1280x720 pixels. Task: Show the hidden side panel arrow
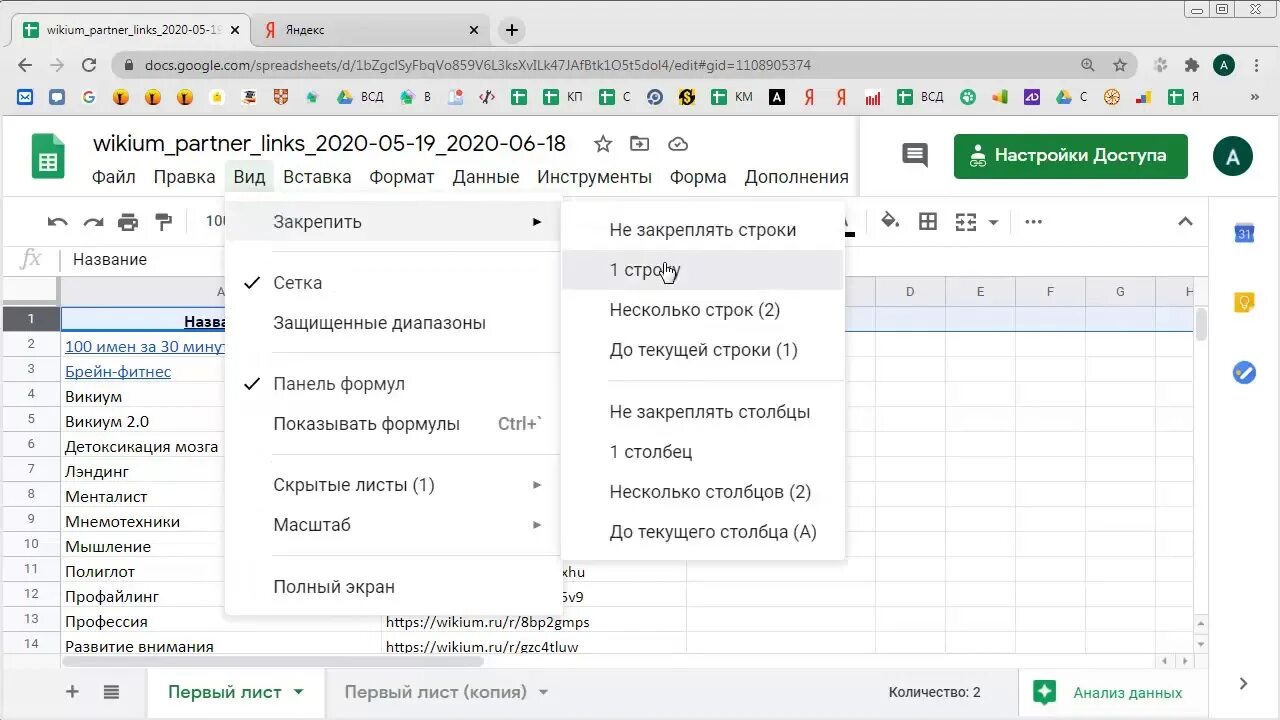(1243, 684)
